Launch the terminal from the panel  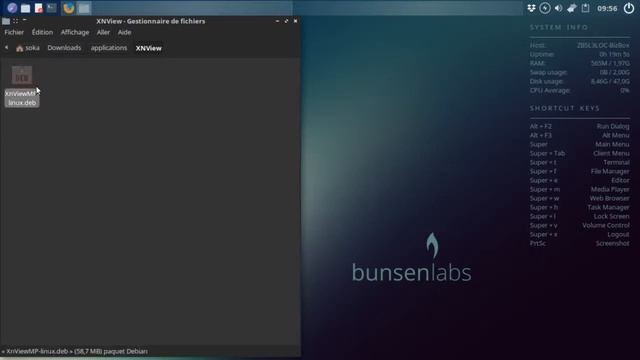(x=51, y=8)
